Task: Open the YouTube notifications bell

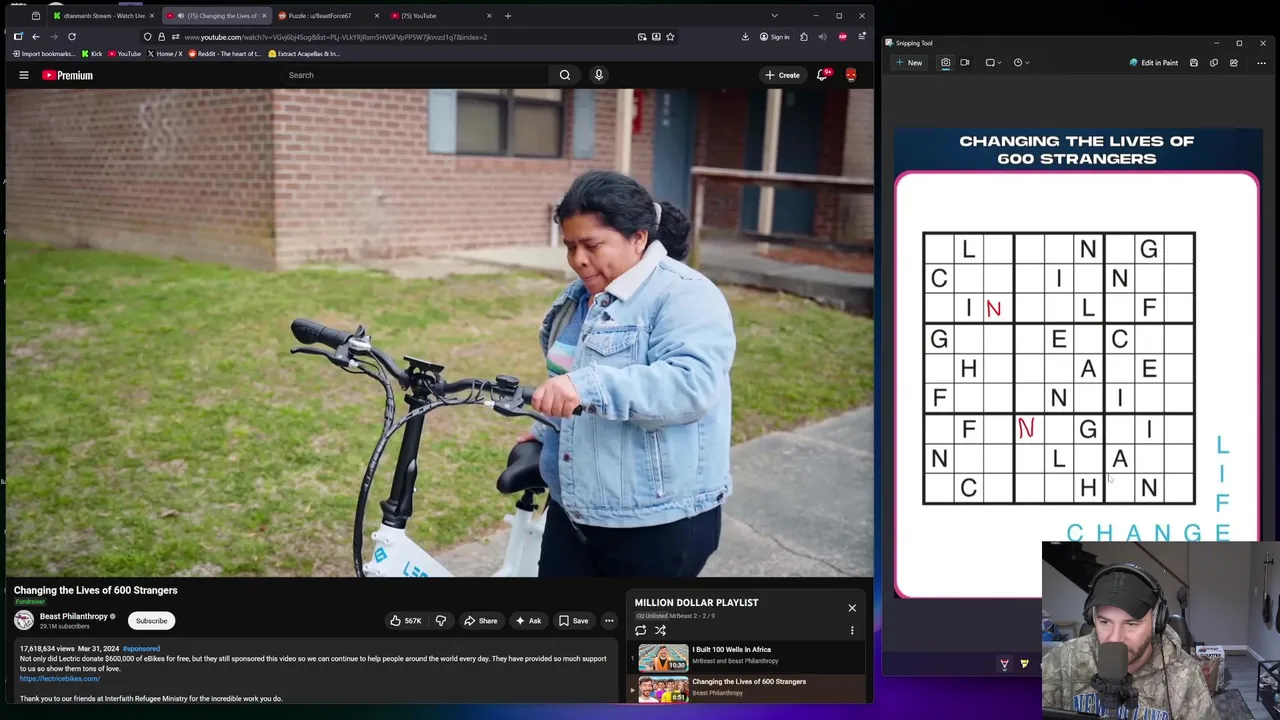Action: coord(822,75)
